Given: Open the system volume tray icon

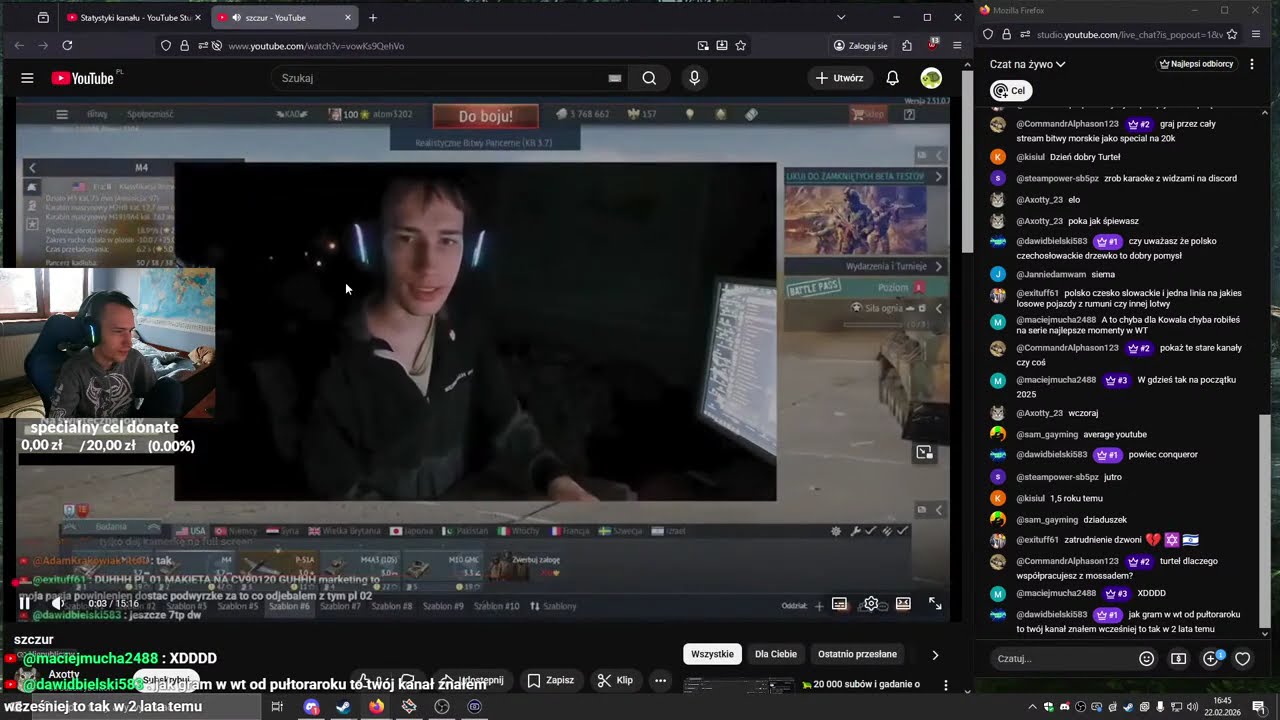Looking at the screenshot, I should (x=1191, y=706).
